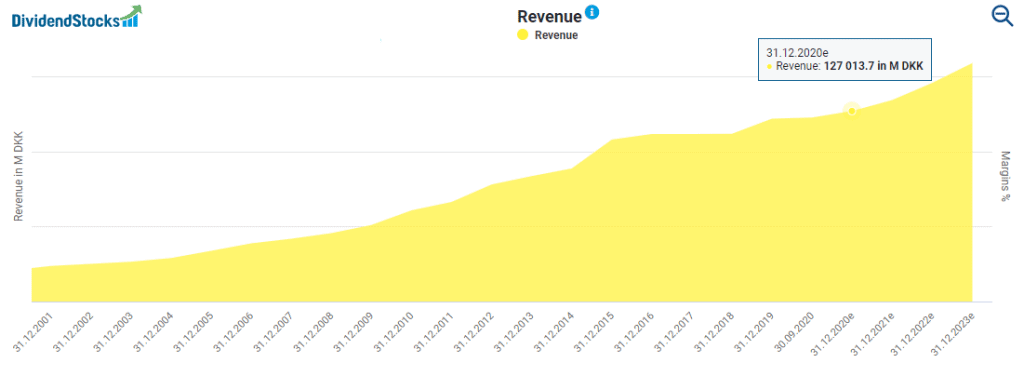Click the tooltip showing 127 013.7 in M DKK
This screenshot has height=376, width=1024.
(844, 59)
